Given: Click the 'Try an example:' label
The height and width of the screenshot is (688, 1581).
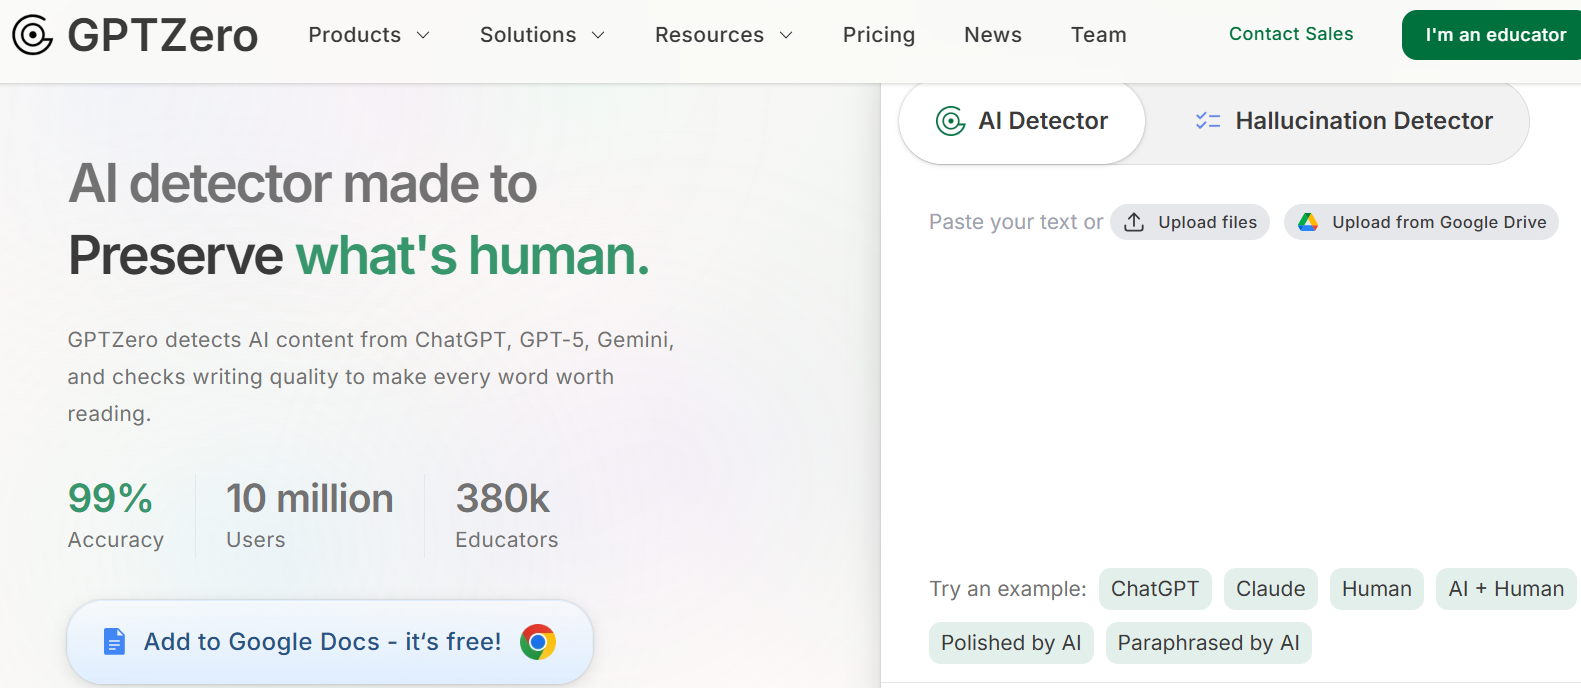Looking at the screenshot, I should (1008, 589).
